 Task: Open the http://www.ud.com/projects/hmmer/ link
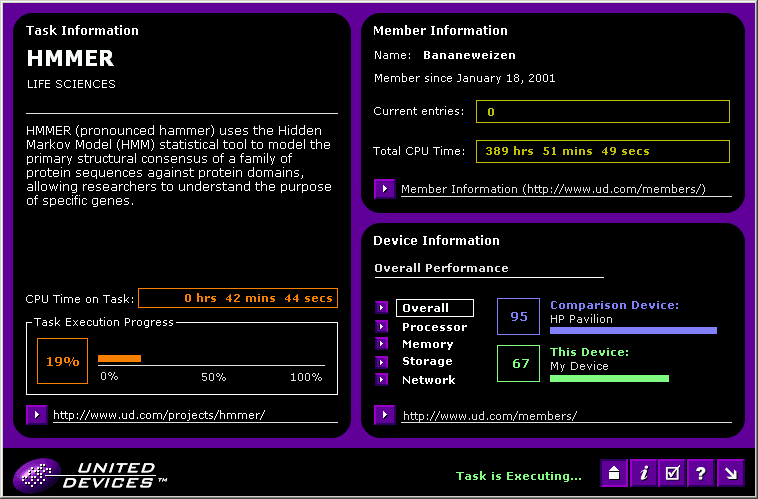(x=159, y=415)
